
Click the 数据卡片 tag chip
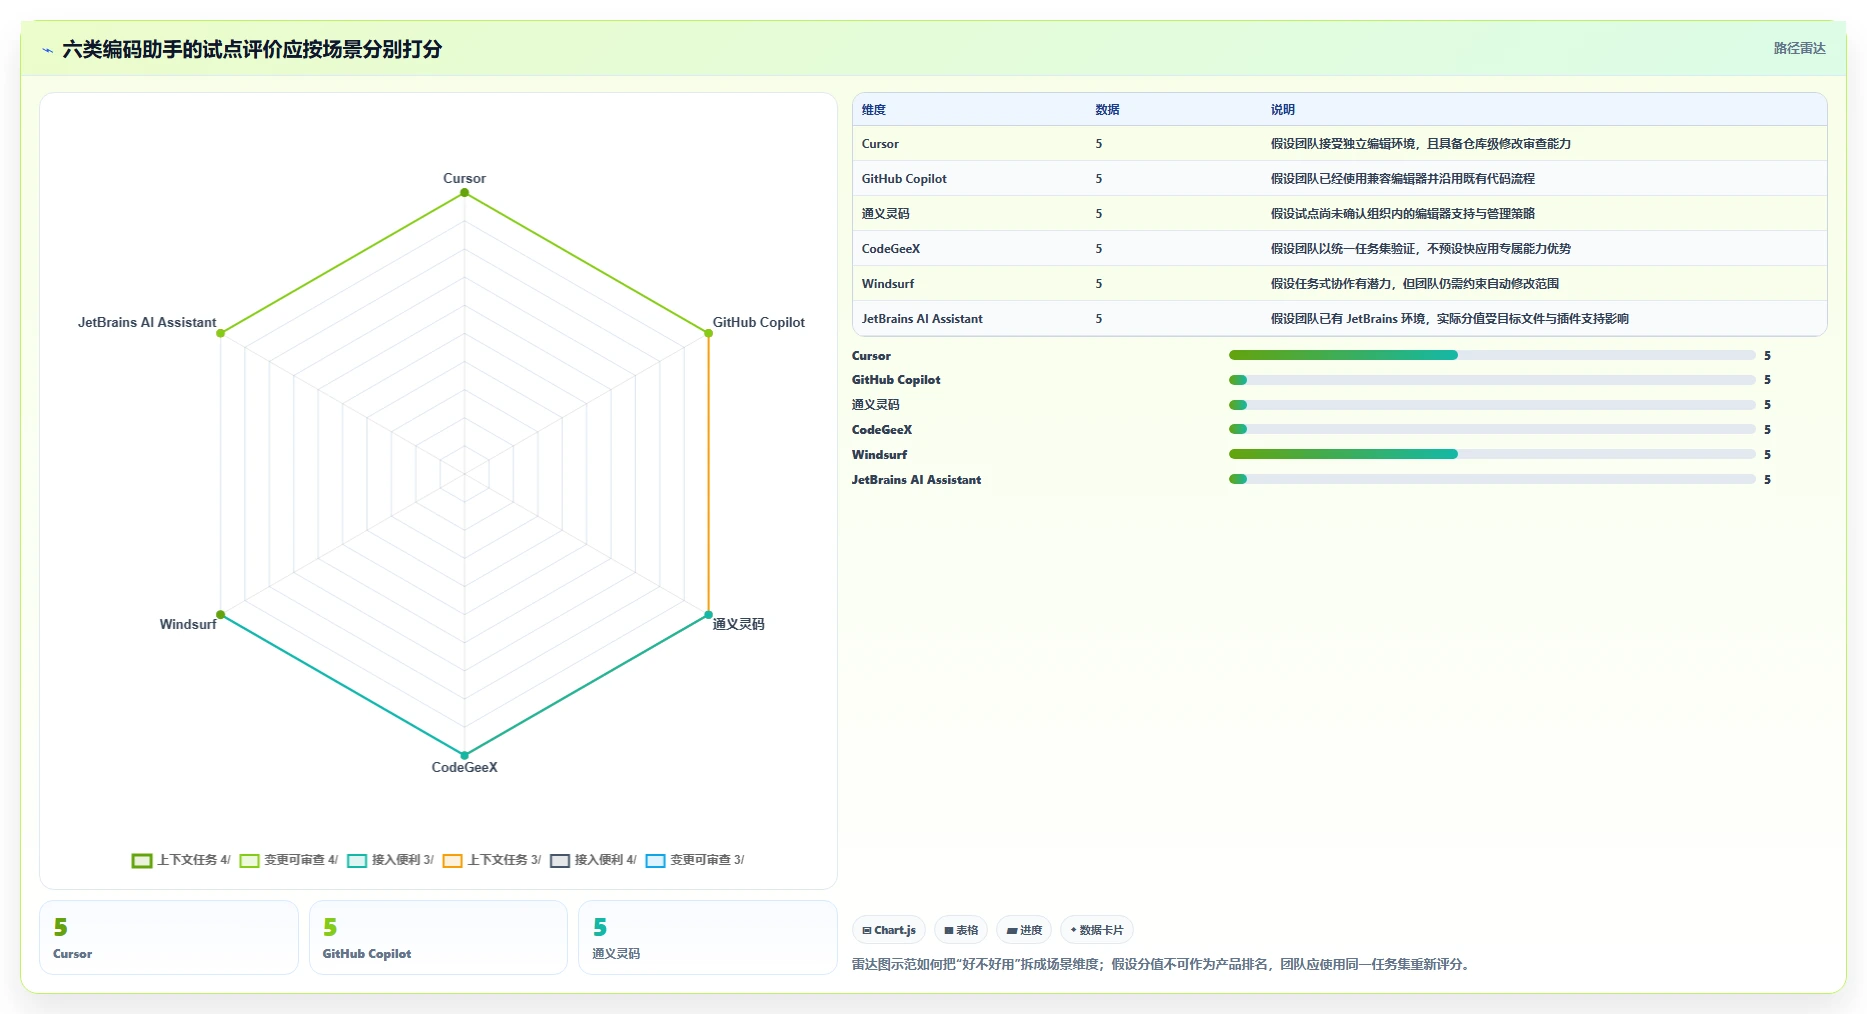[x=1097, y=930]
